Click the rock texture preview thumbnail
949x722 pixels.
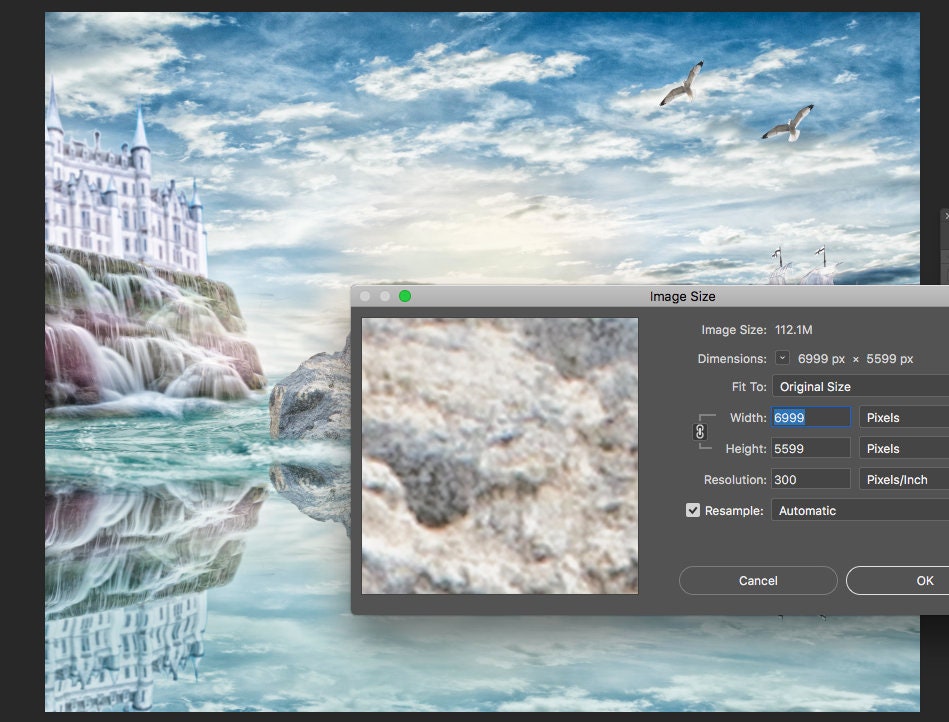499,455
